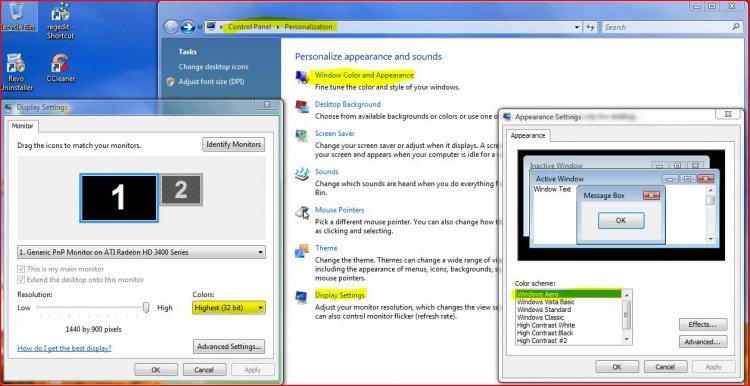Image resolution: width=750 pixels, height=386 pixels.
Task: Click the Theme icon
Action: (302, 251)
